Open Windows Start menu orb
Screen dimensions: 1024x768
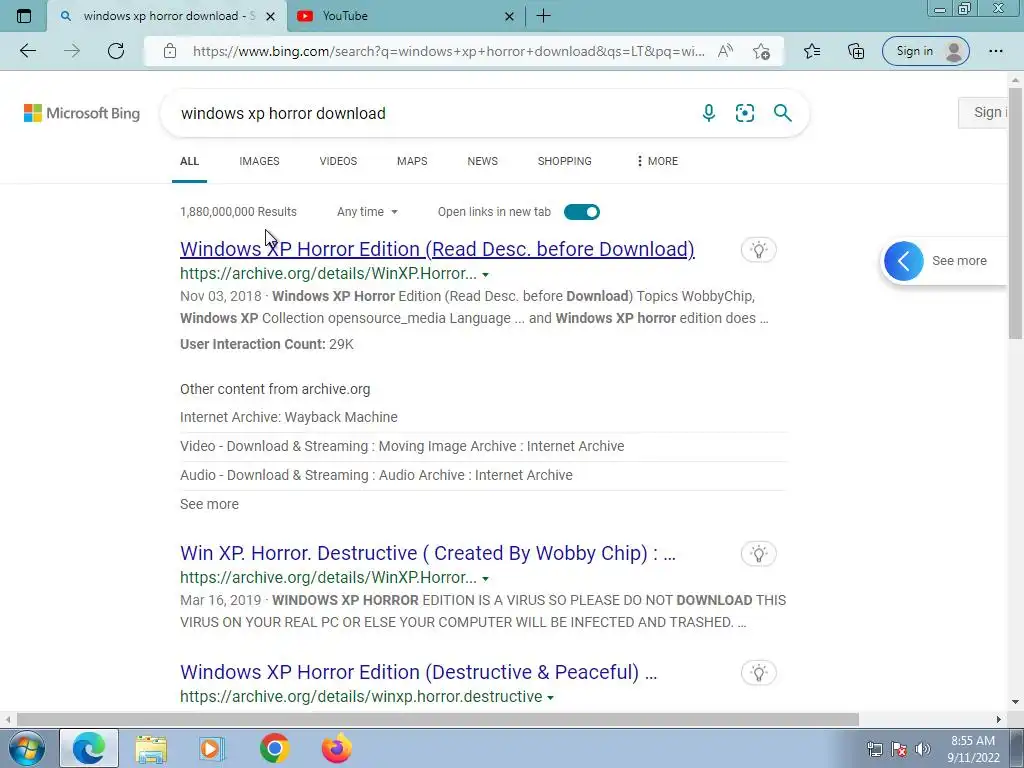point(26,748)
